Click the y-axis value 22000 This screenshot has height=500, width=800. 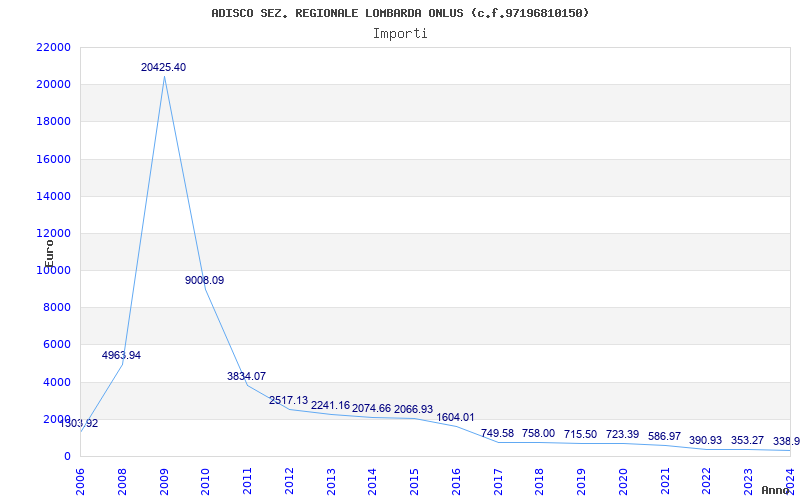[x=53, y=47]
